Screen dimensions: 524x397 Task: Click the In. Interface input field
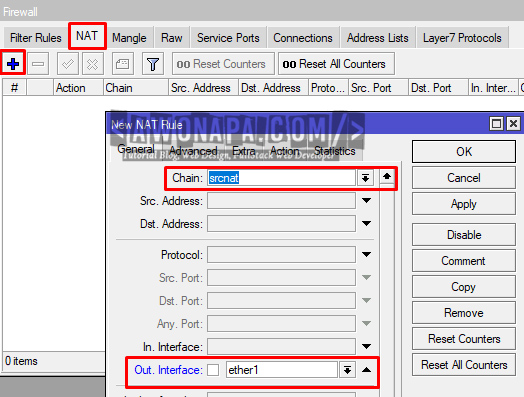pos(281,347)
